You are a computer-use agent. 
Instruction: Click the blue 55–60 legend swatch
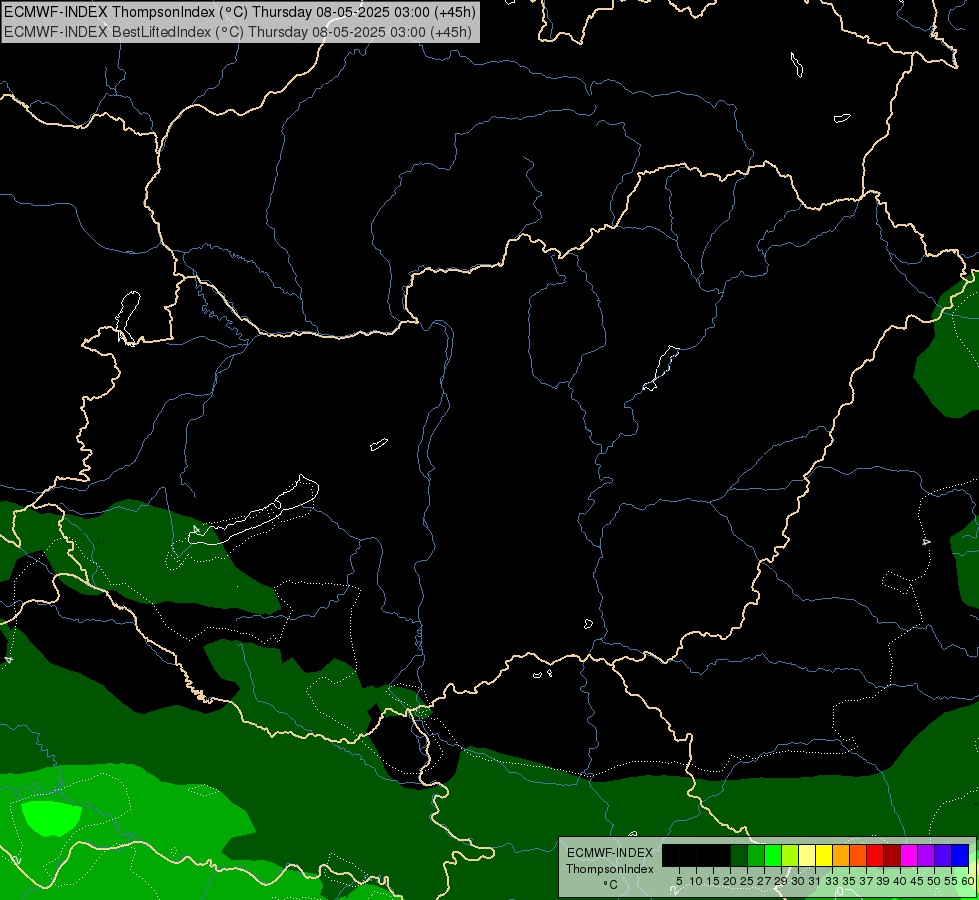tap(960, 855)
